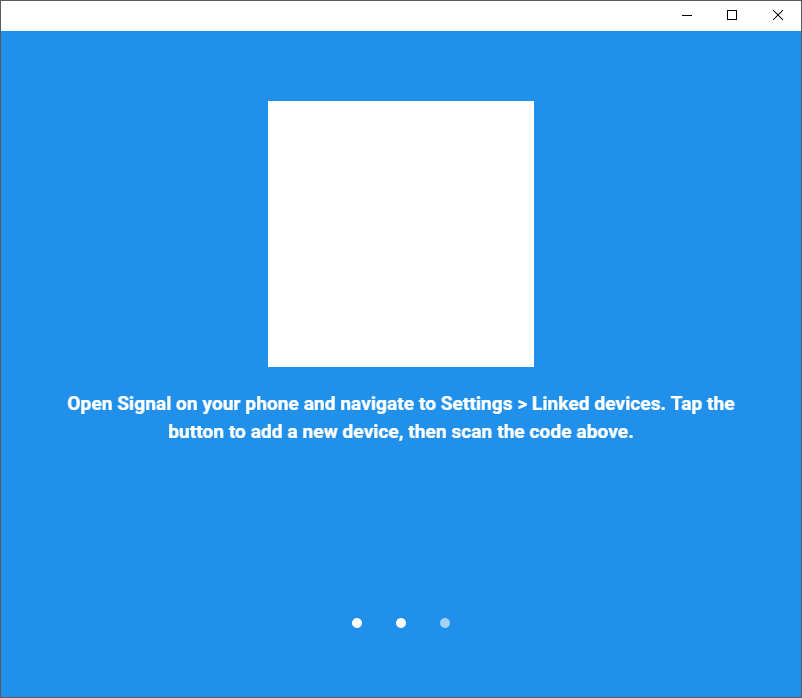Click the "Tap the" text ending line one
802x698 pixels.
(703, 404)
